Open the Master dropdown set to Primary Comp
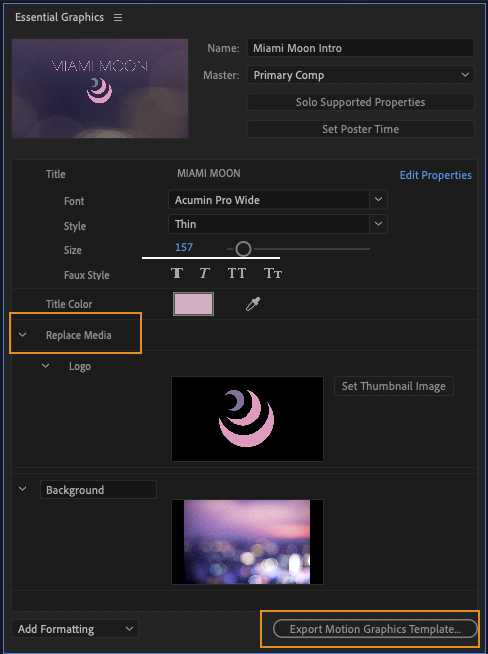The width and height of the screenshot is (488, 654). (360, 75)
